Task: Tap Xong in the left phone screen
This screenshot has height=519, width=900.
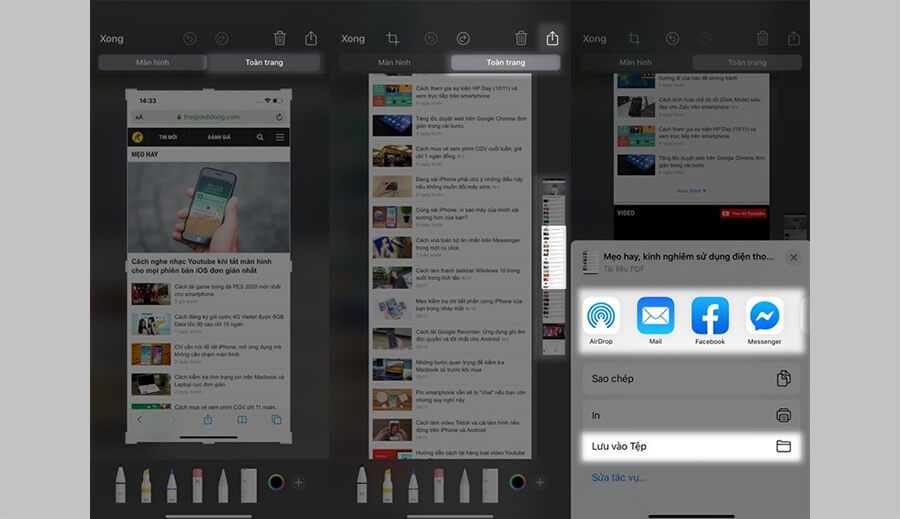Action: click(x=111, y=38)
